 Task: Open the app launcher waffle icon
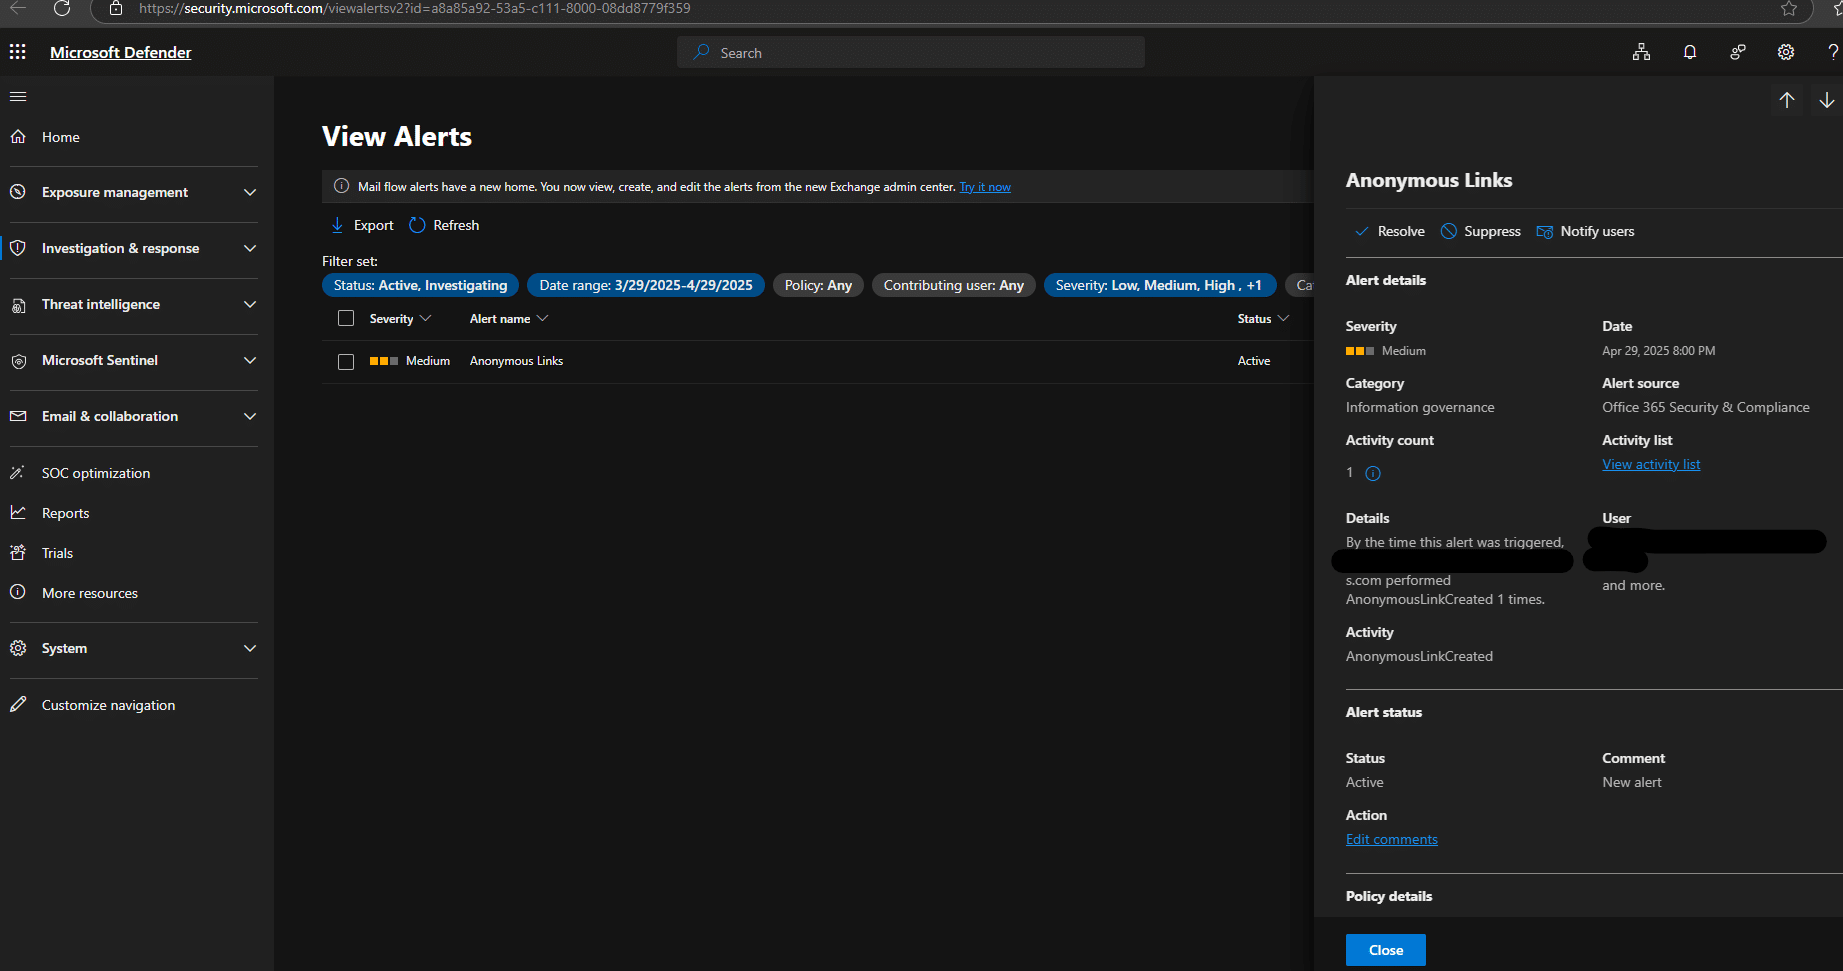tap(18, 52)
